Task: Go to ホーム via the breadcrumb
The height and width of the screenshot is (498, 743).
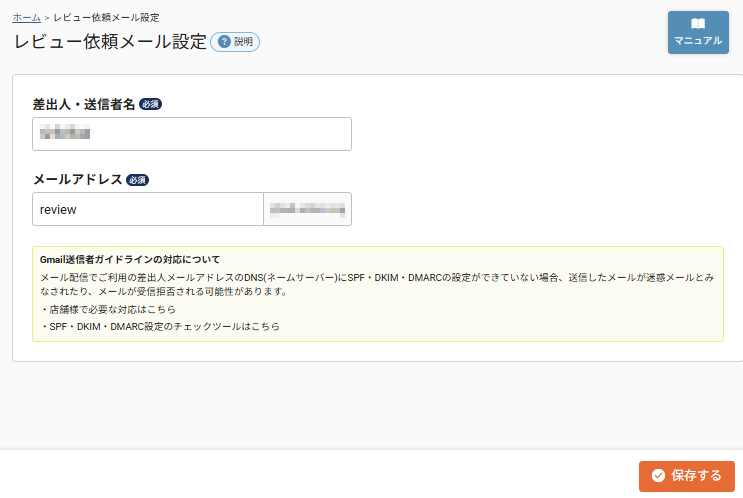Action: click(27, 18)
